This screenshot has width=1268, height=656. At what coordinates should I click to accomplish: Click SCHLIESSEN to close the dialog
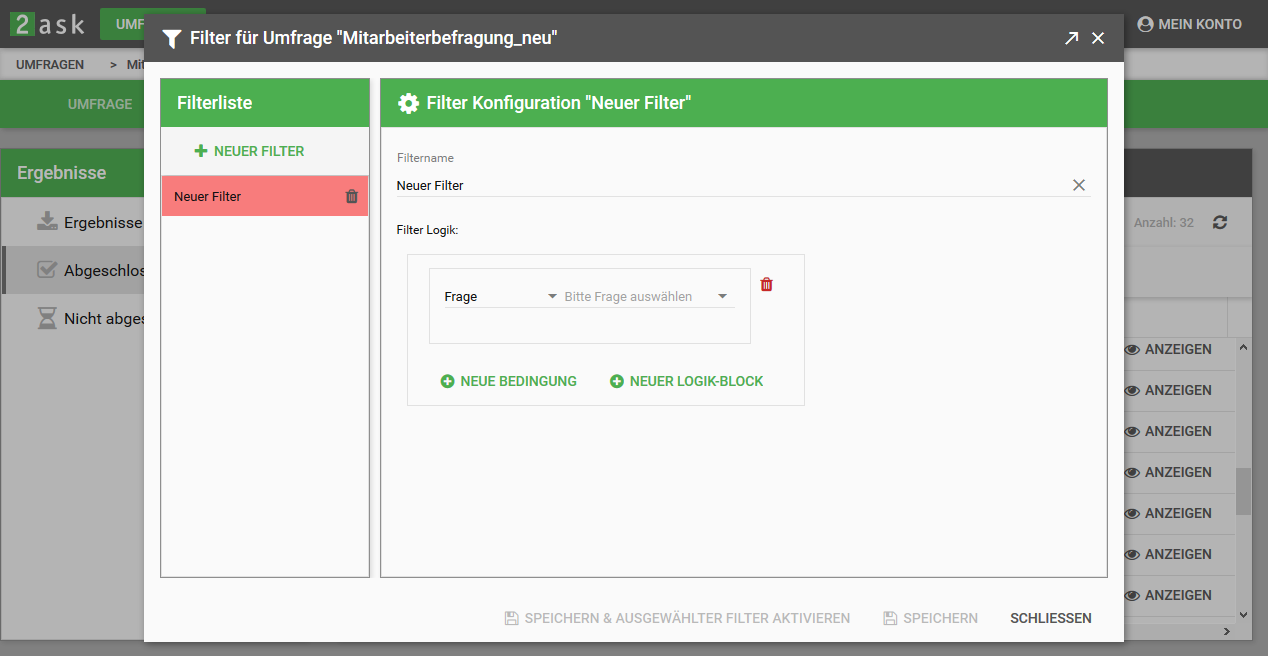[x=1051, y=618]
